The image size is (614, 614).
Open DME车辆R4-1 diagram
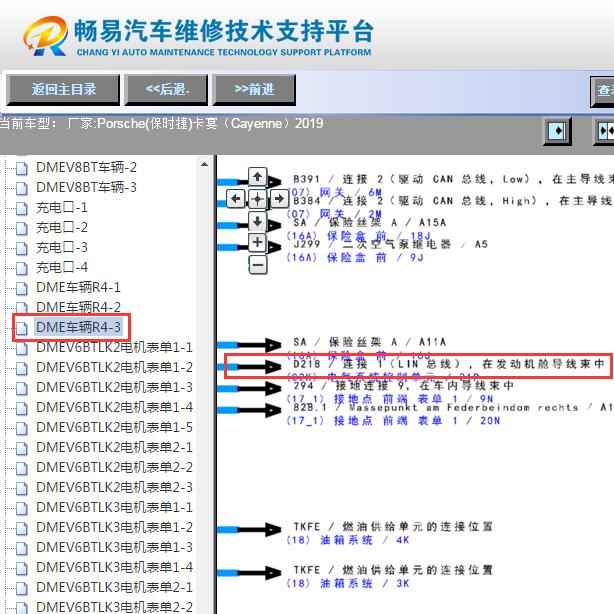pos(78,287)
